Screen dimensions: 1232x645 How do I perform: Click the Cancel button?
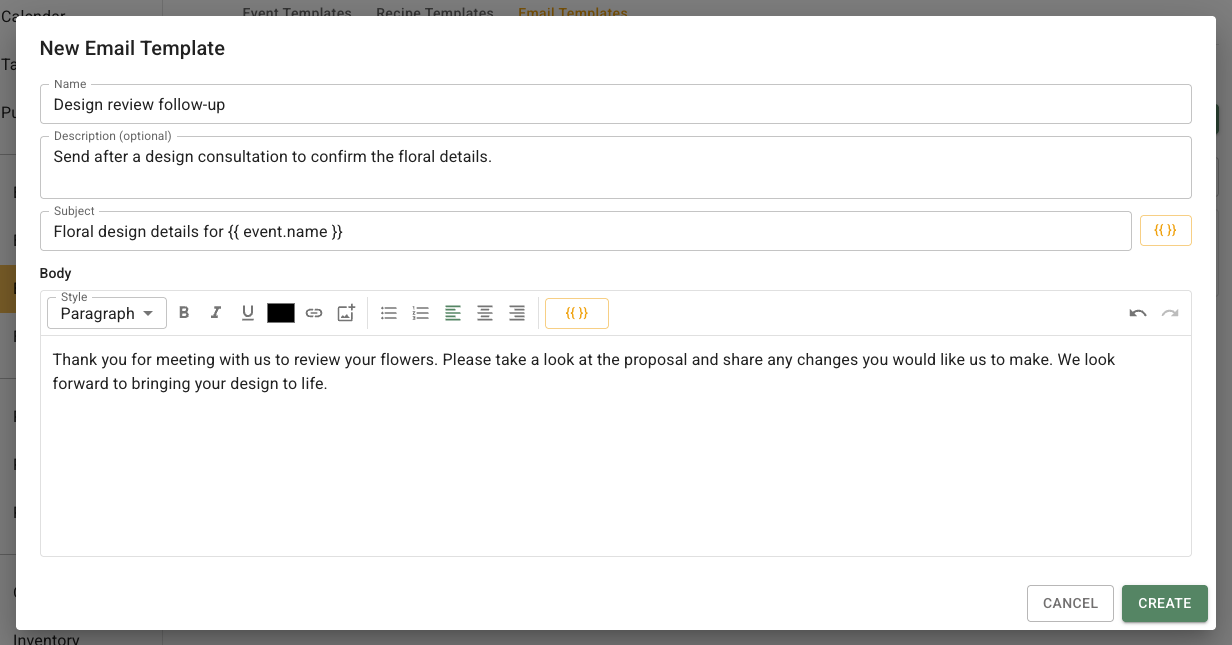coord(1070,603)
